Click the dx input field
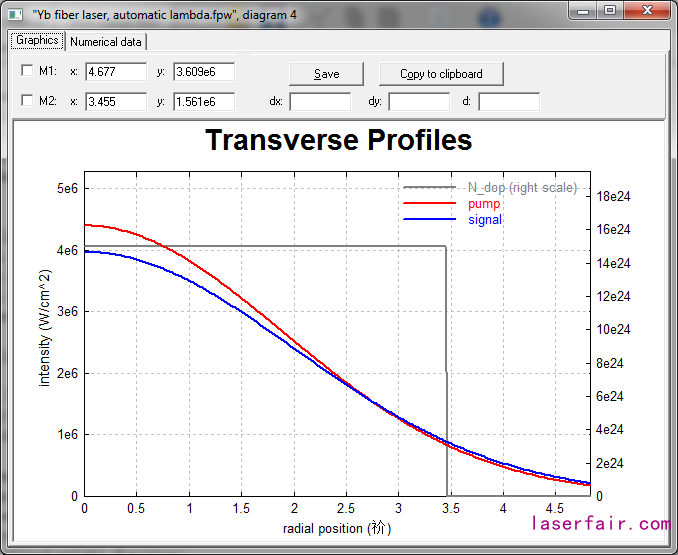The image size is (678, 555). (320, 101)
